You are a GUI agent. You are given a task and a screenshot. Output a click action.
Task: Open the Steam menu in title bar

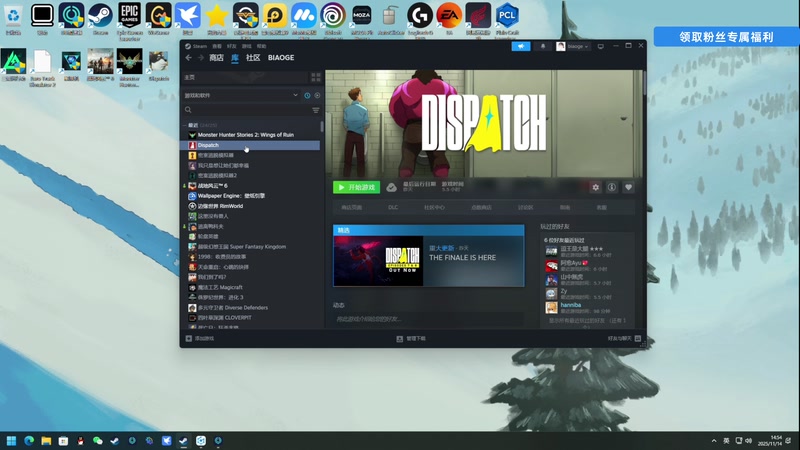click(x=196, y=46)
